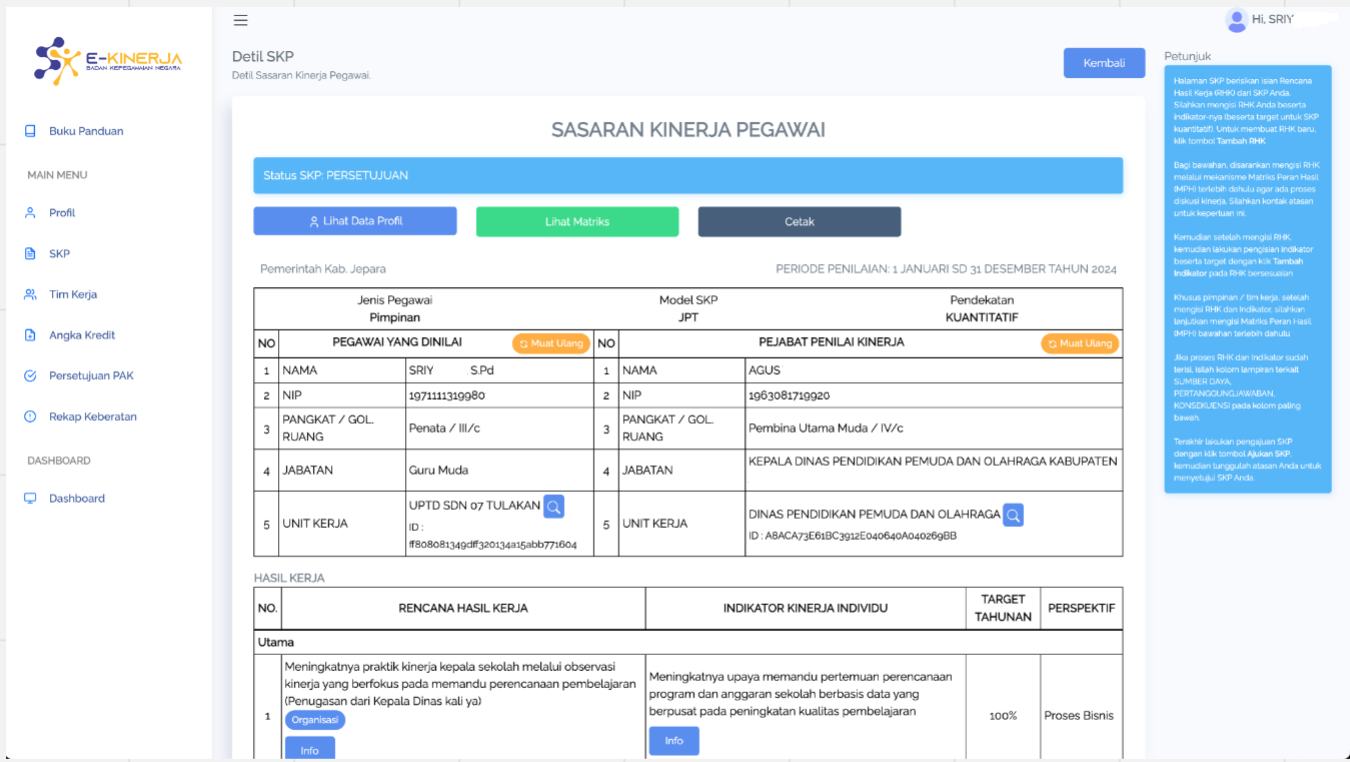Click the E-Kinerja logo

[108, 61]
